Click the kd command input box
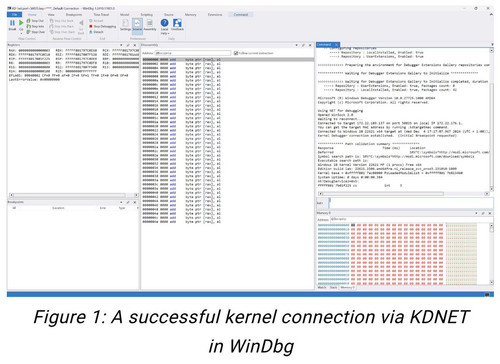This screenshot has width=500, height=364. pos(411,203)
